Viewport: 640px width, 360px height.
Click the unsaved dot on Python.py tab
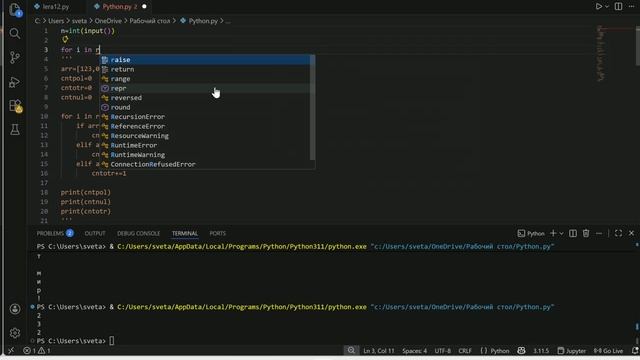144,7
